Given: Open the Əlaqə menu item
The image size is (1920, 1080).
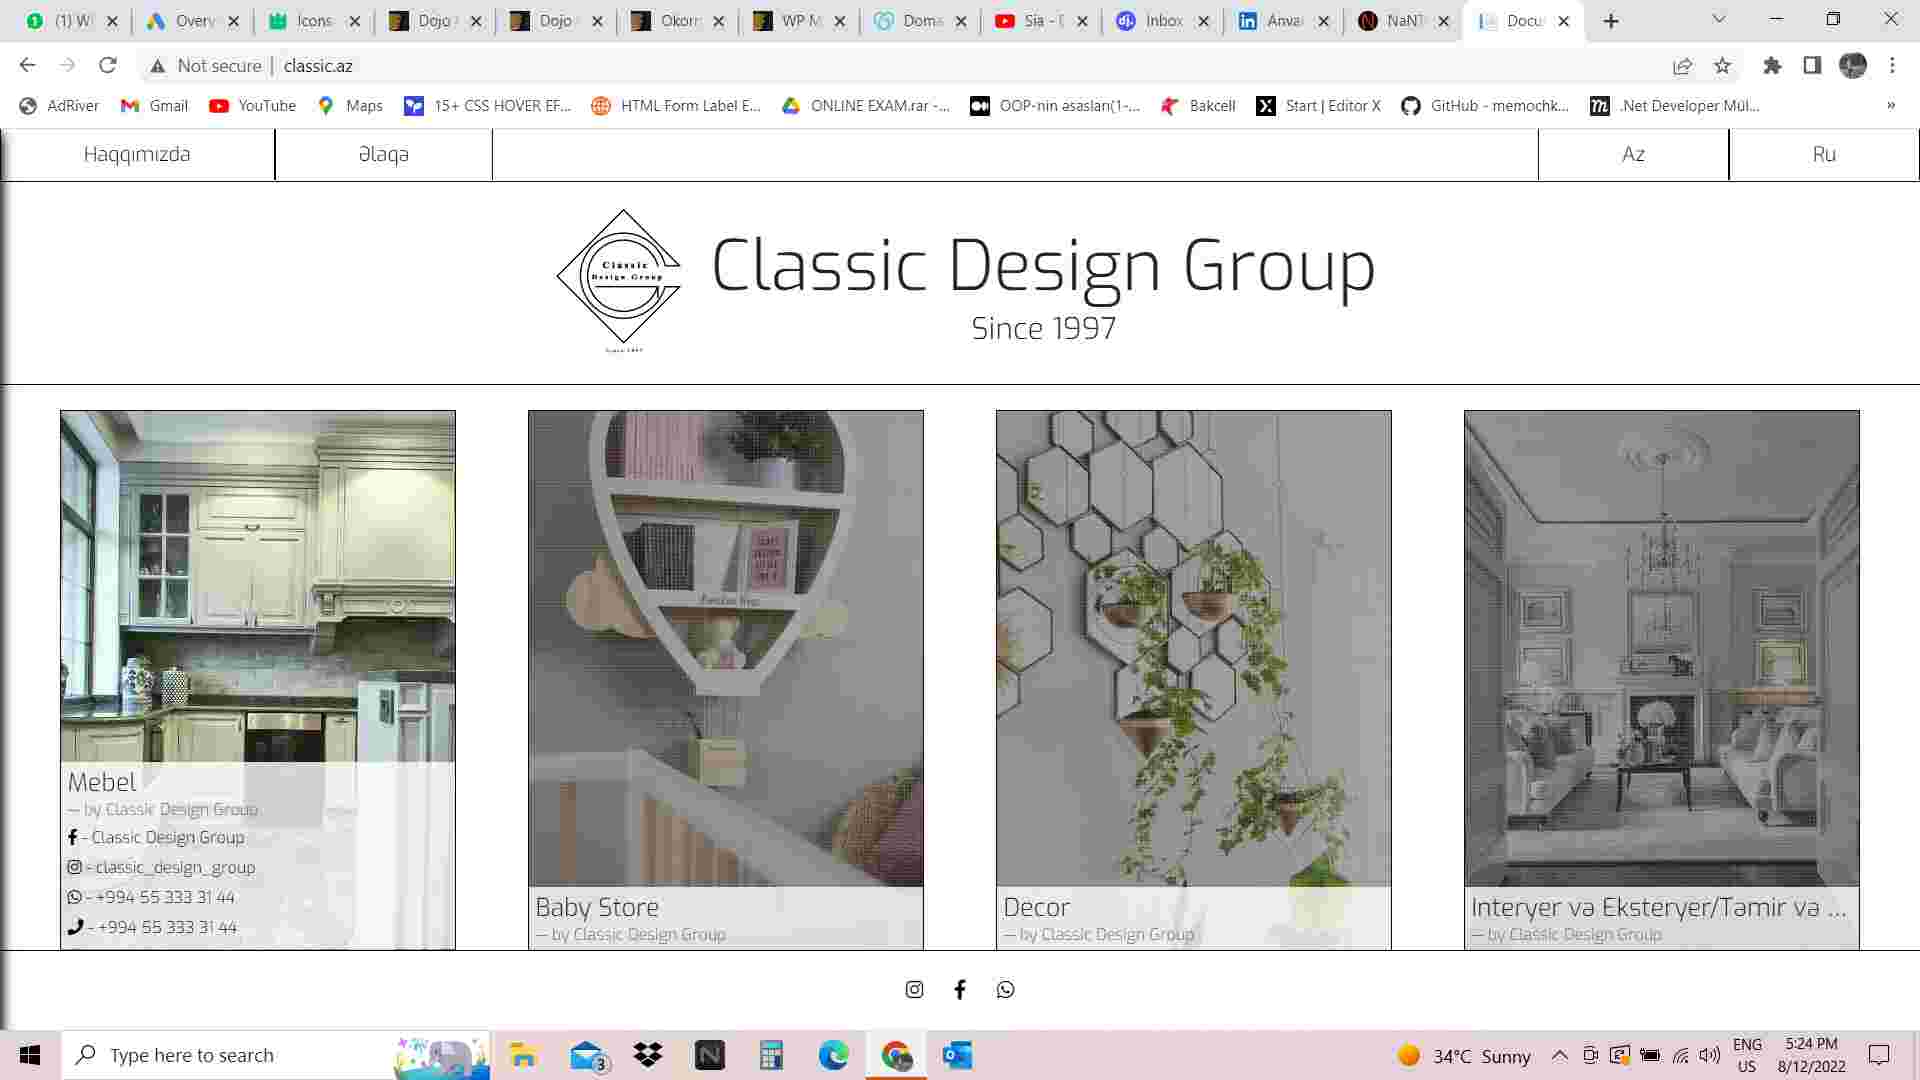Looking at the screenshot, I should pos(383,154).
